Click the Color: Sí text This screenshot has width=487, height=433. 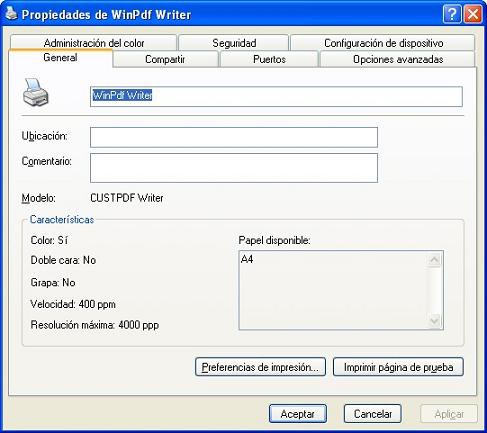[x=49, y=240]
